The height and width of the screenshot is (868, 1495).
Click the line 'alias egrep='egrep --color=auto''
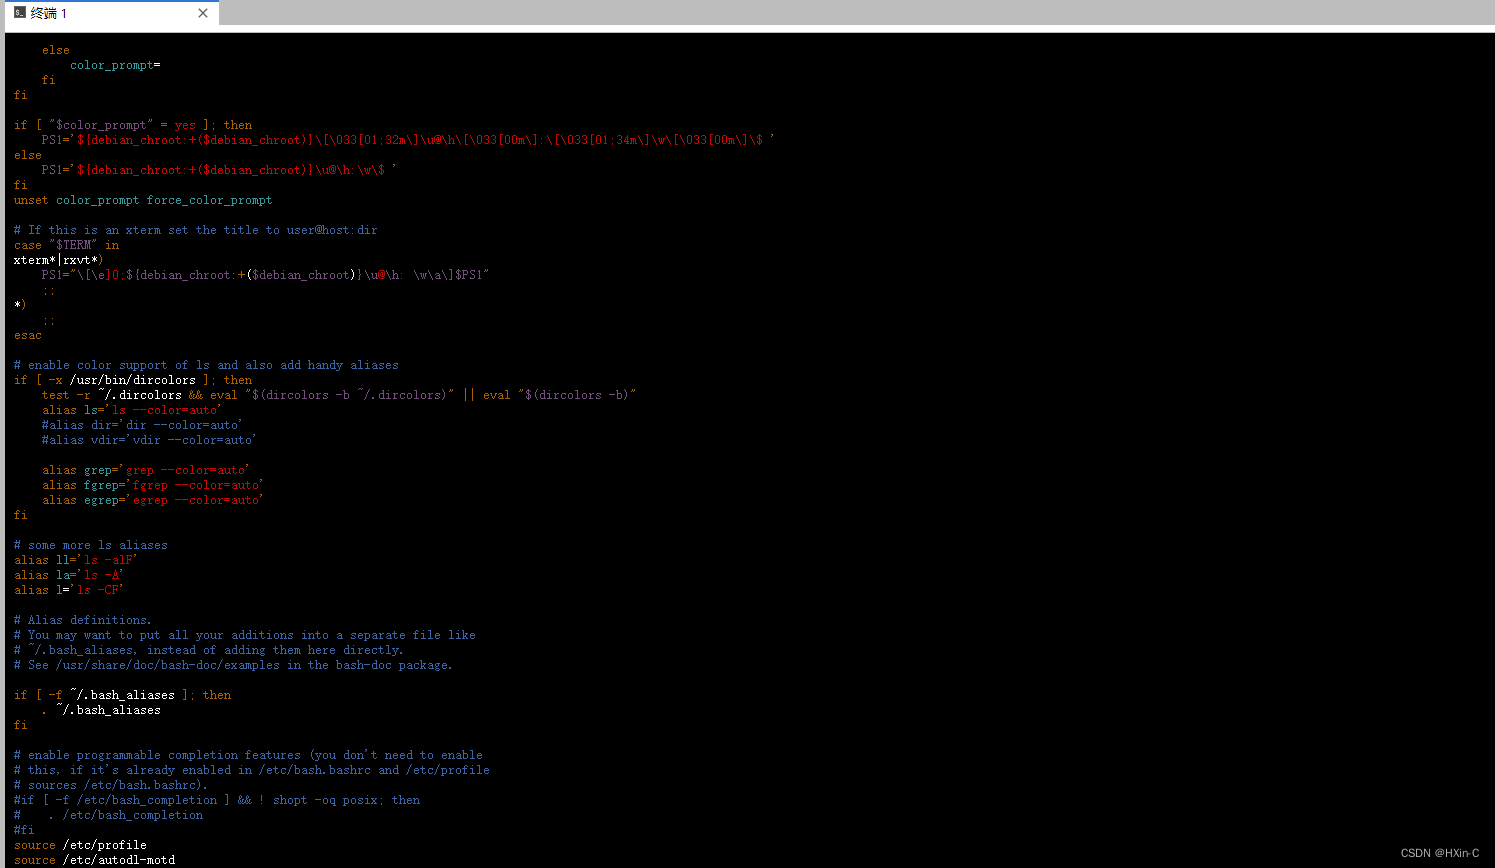coord(153,500)
